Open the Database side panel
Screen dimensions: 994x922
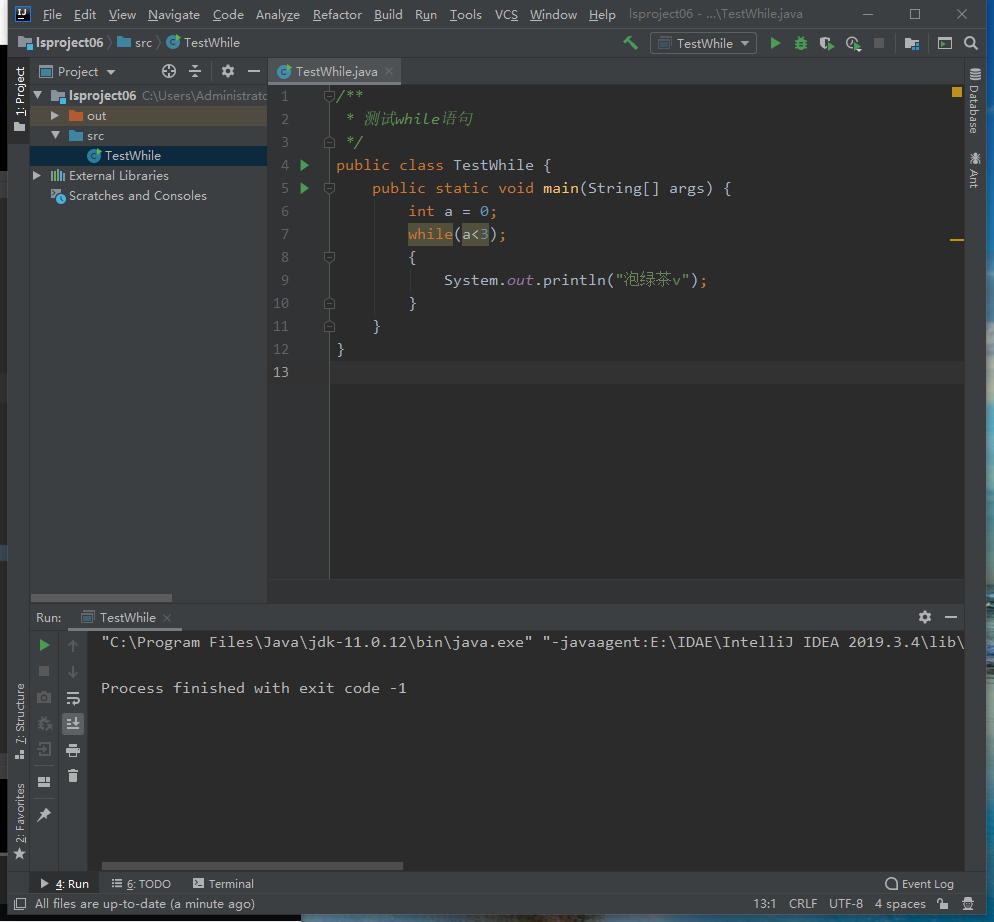pyautogui.click(x=975, y=100)
